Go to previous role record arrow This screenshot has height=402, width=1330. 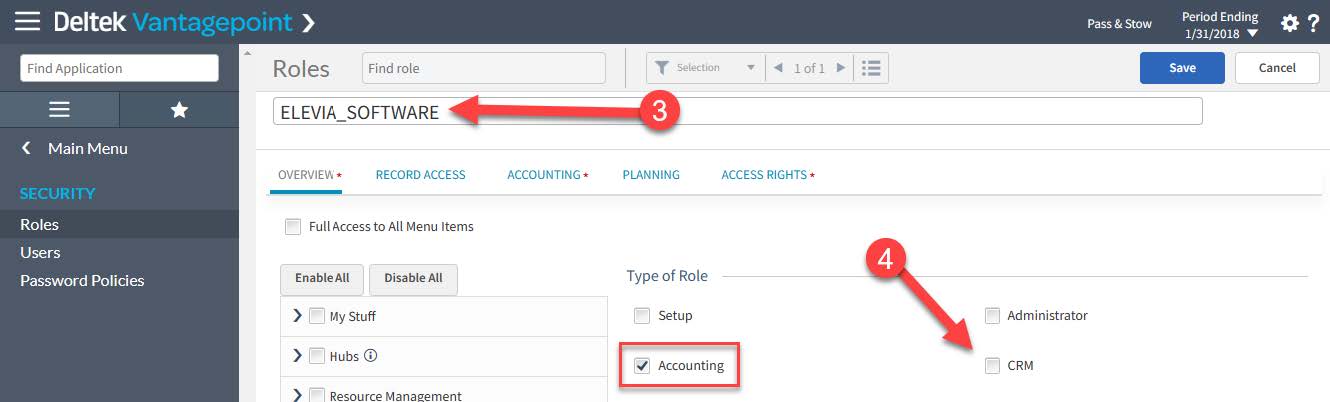click(x=778, y=68)
